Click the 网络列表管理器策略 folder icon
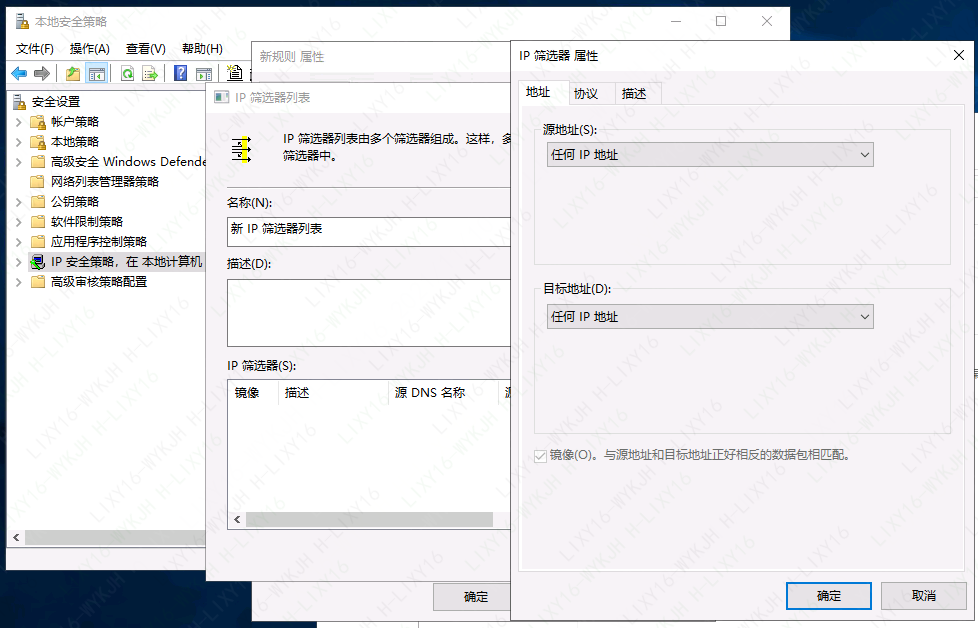Viewport: 978px width, 628px height. 38,181
